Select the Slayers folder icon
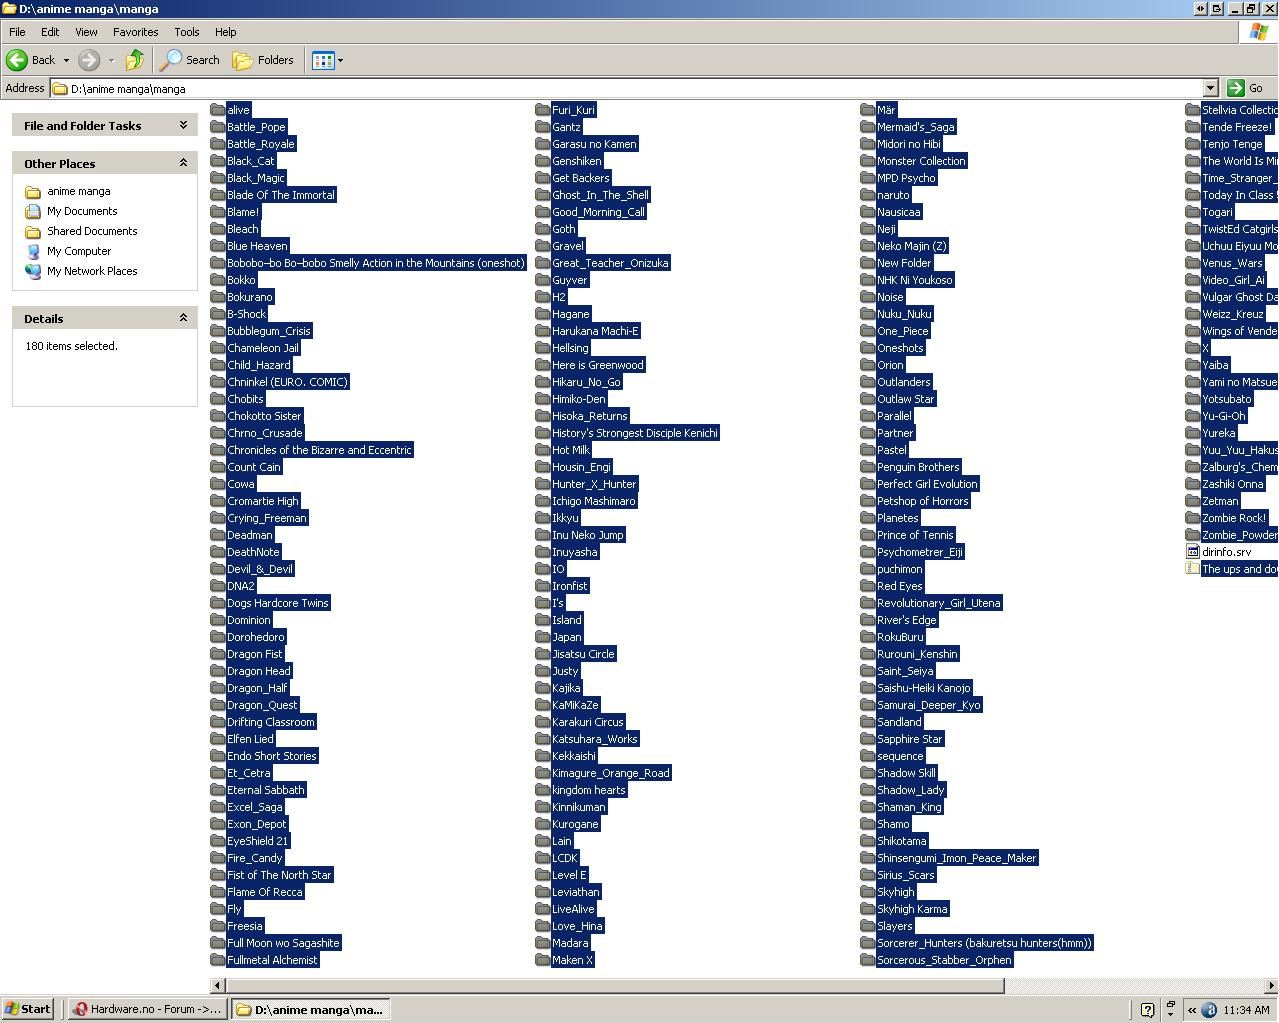The height and width of the screenshot is (1023, 1279). coord(868,926)
